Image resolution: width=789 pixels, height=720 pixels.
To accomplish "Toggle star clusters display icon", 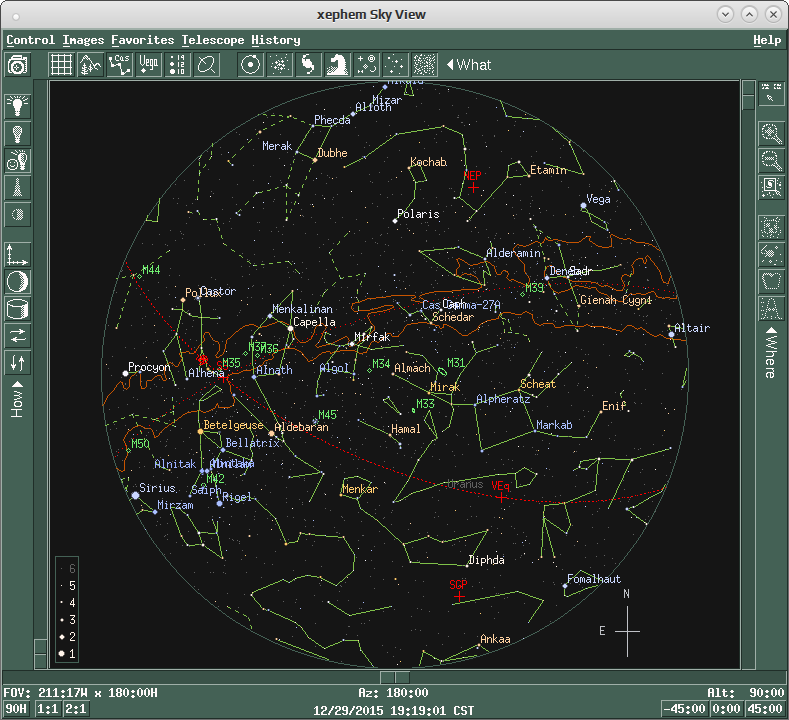I will coord(279,65).
